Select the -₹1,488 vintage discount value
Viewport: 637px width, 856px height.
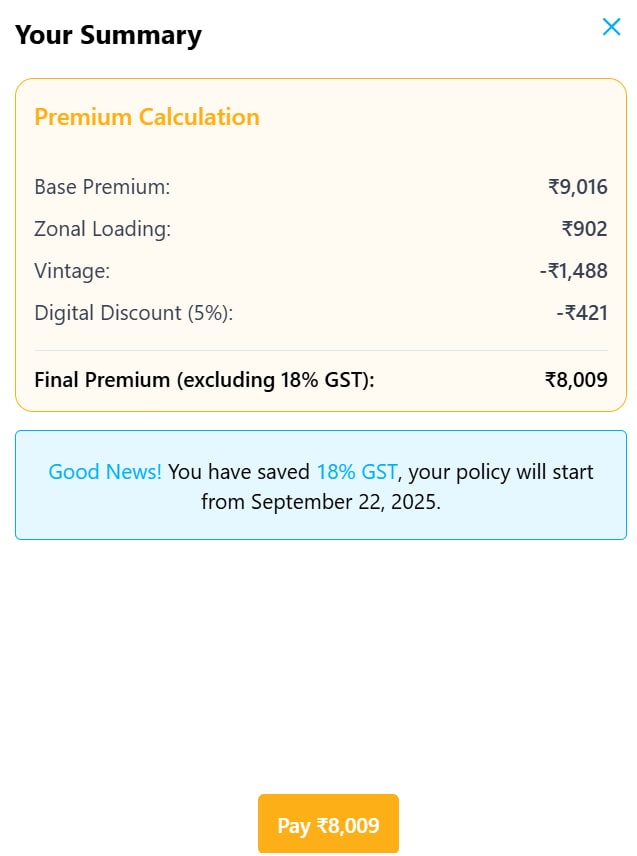573,271
